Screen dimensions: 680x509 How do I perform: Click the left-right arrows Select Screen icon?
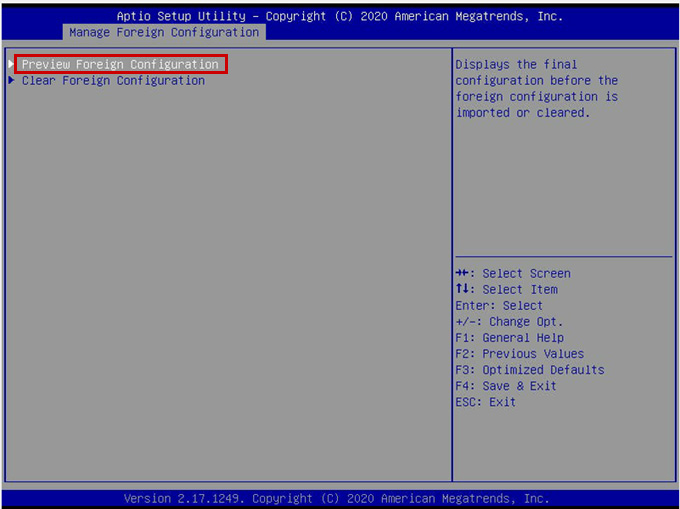(x=463, y=274)
